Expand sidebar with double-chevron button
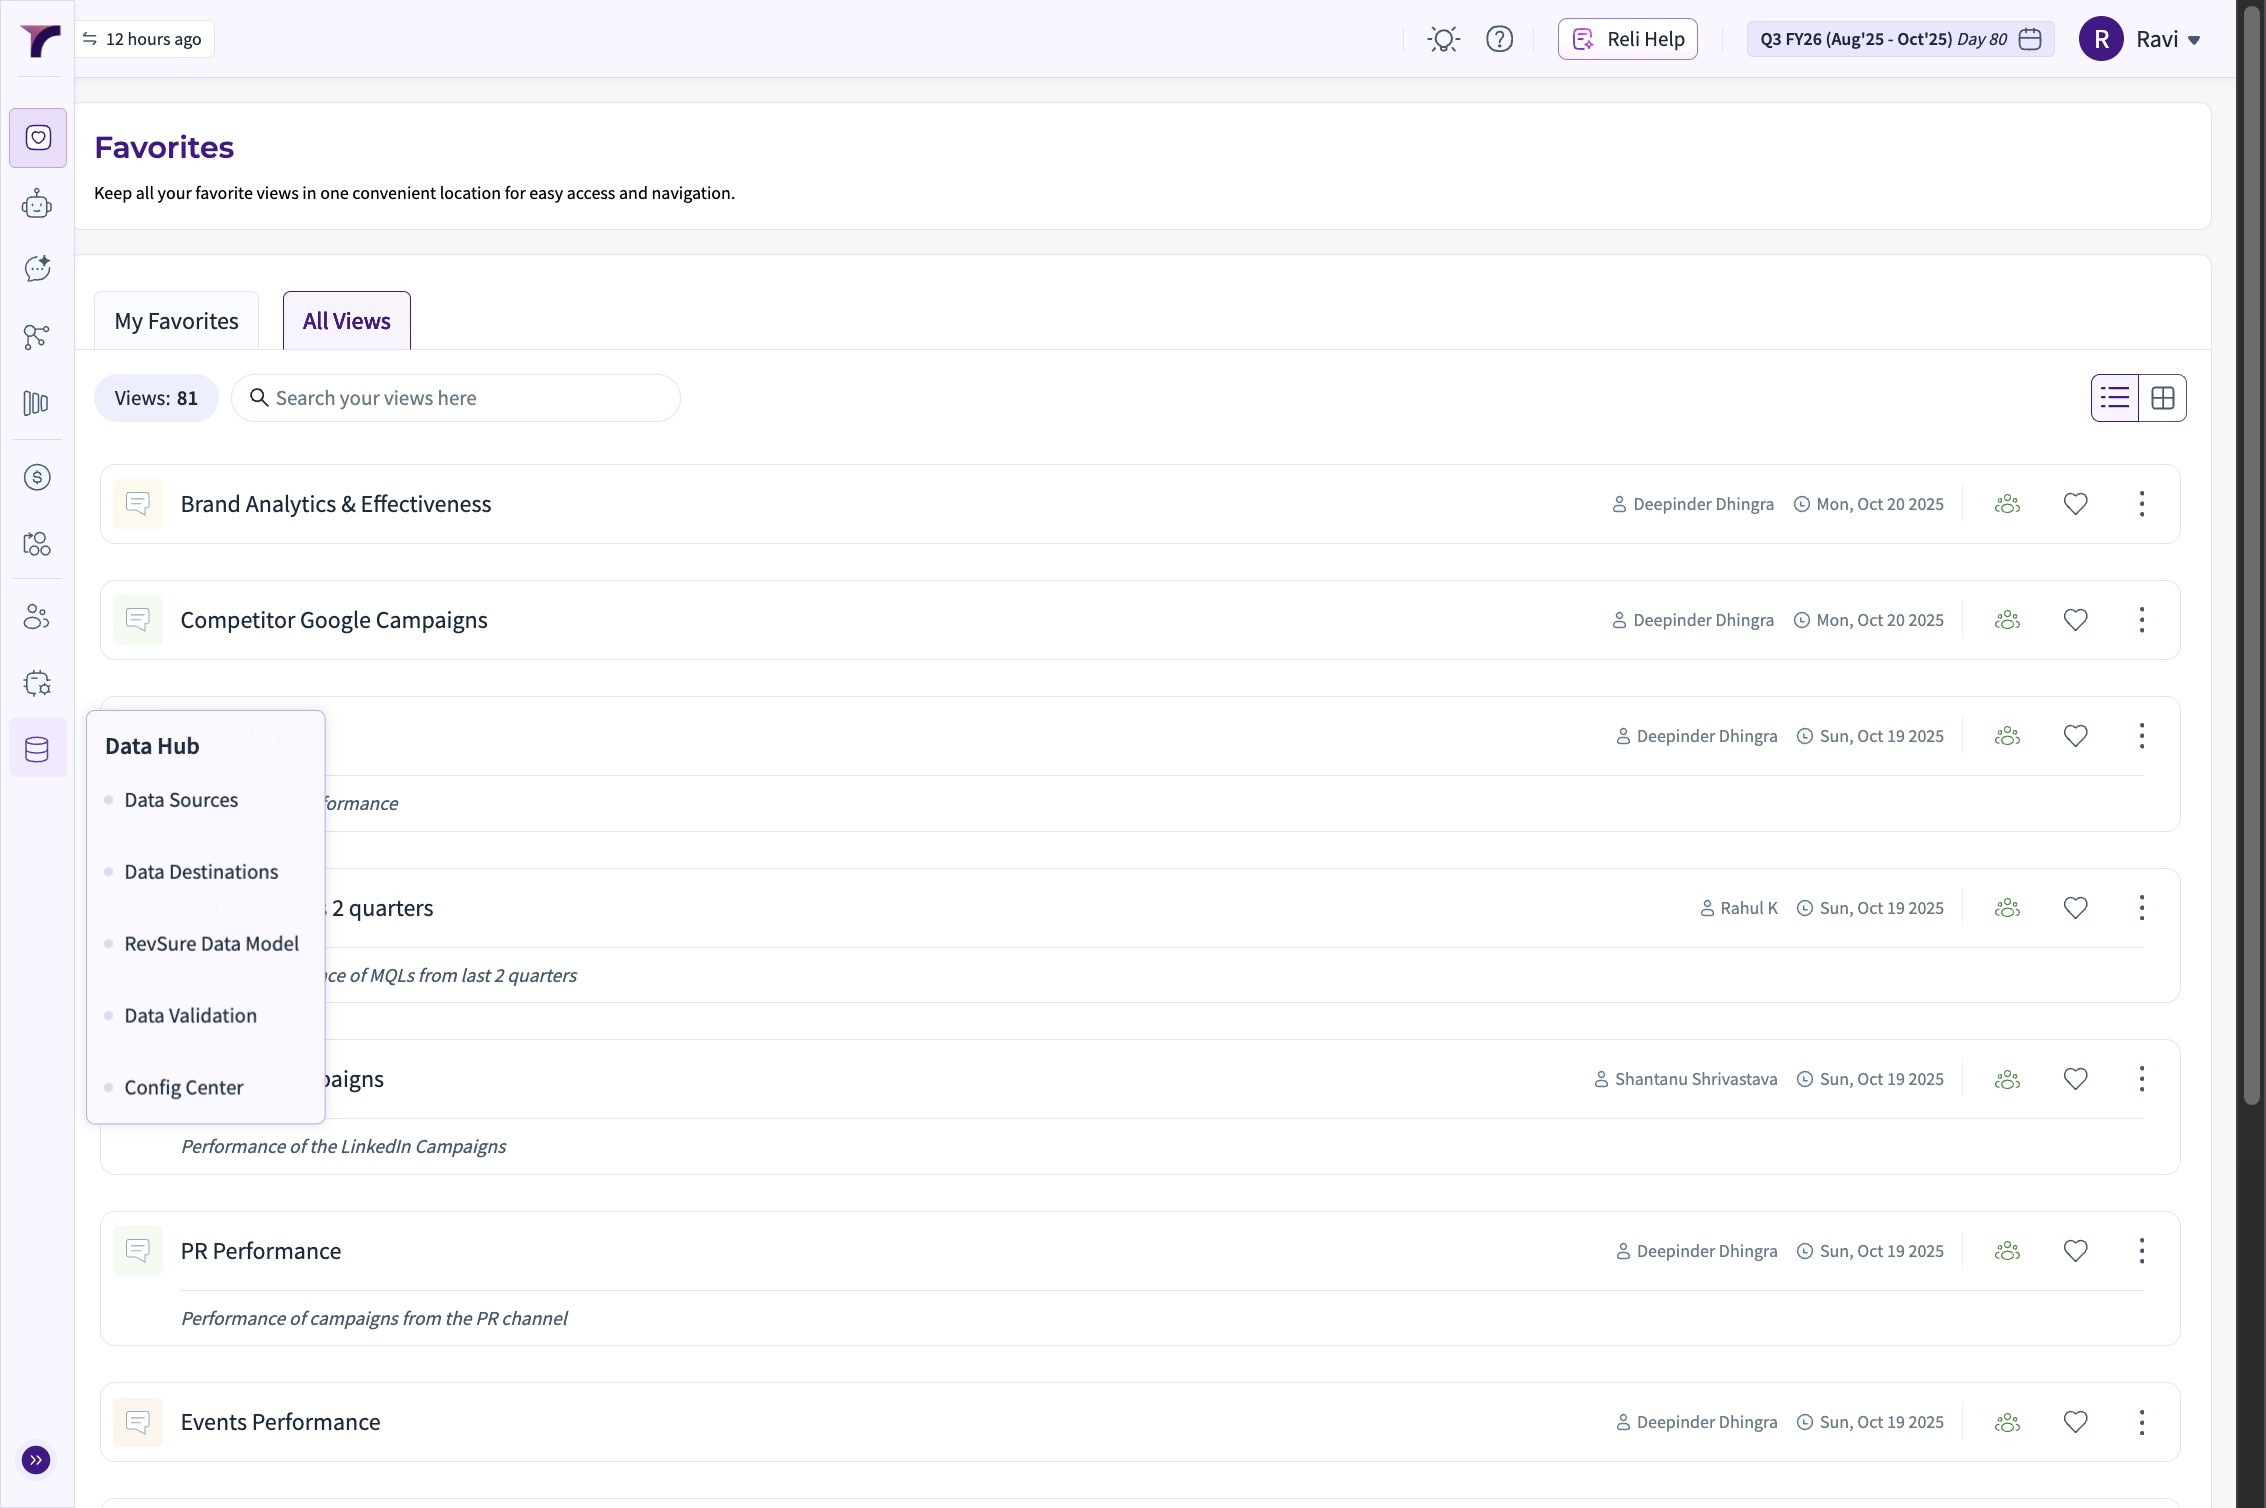Viewport: 2266px width, 1508px height. [36, 1460]
